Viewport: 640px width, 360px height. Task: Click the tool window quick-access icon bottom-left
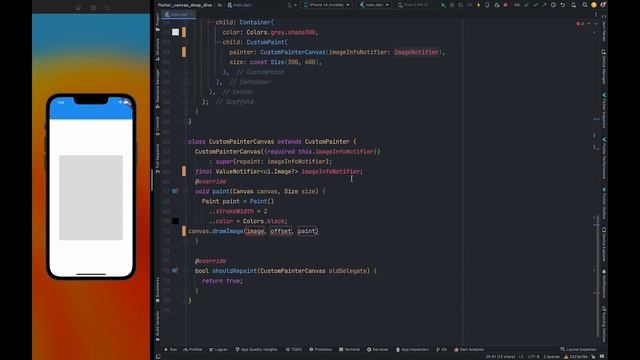pos(158,356)
